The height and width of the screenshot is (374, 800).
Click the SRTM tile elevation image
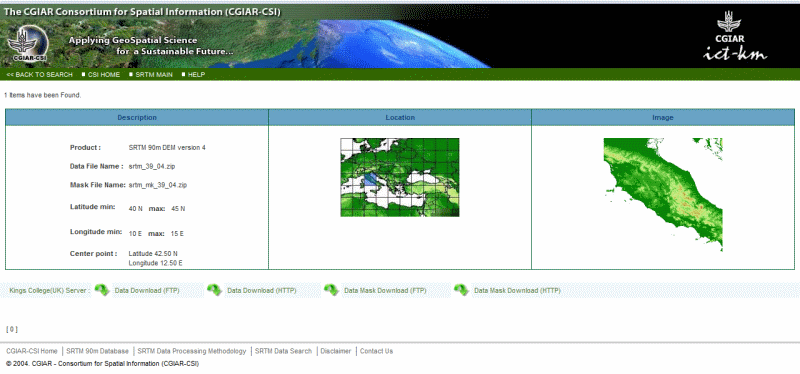(x=663, y=194)
